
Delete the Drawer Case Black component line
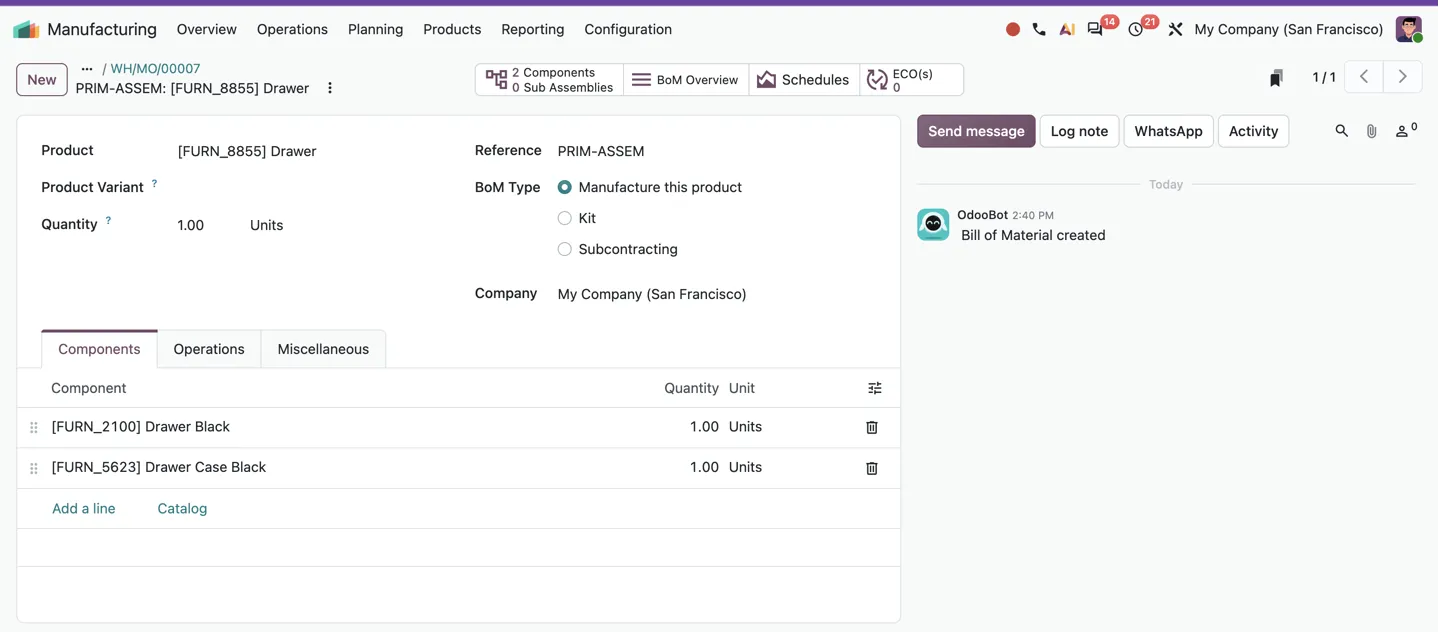coord(872,468)
